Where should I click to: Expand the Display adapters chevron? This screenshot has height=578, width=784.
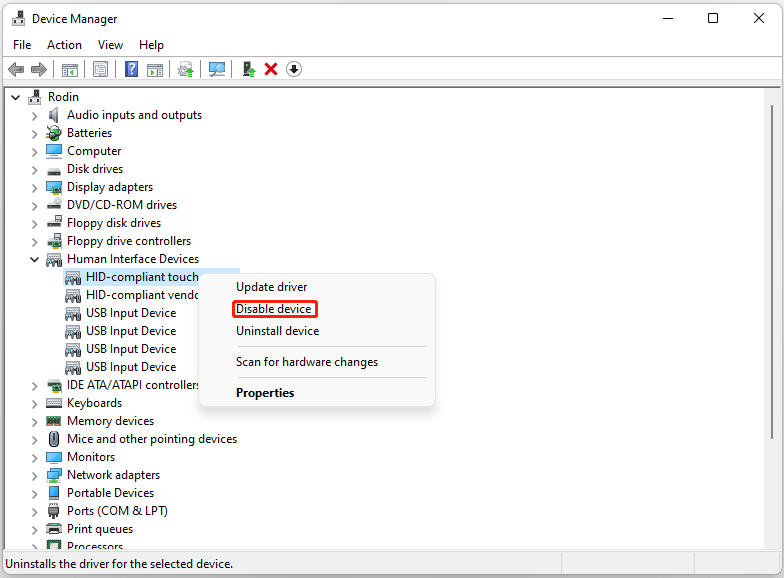(x=34, y=188)
